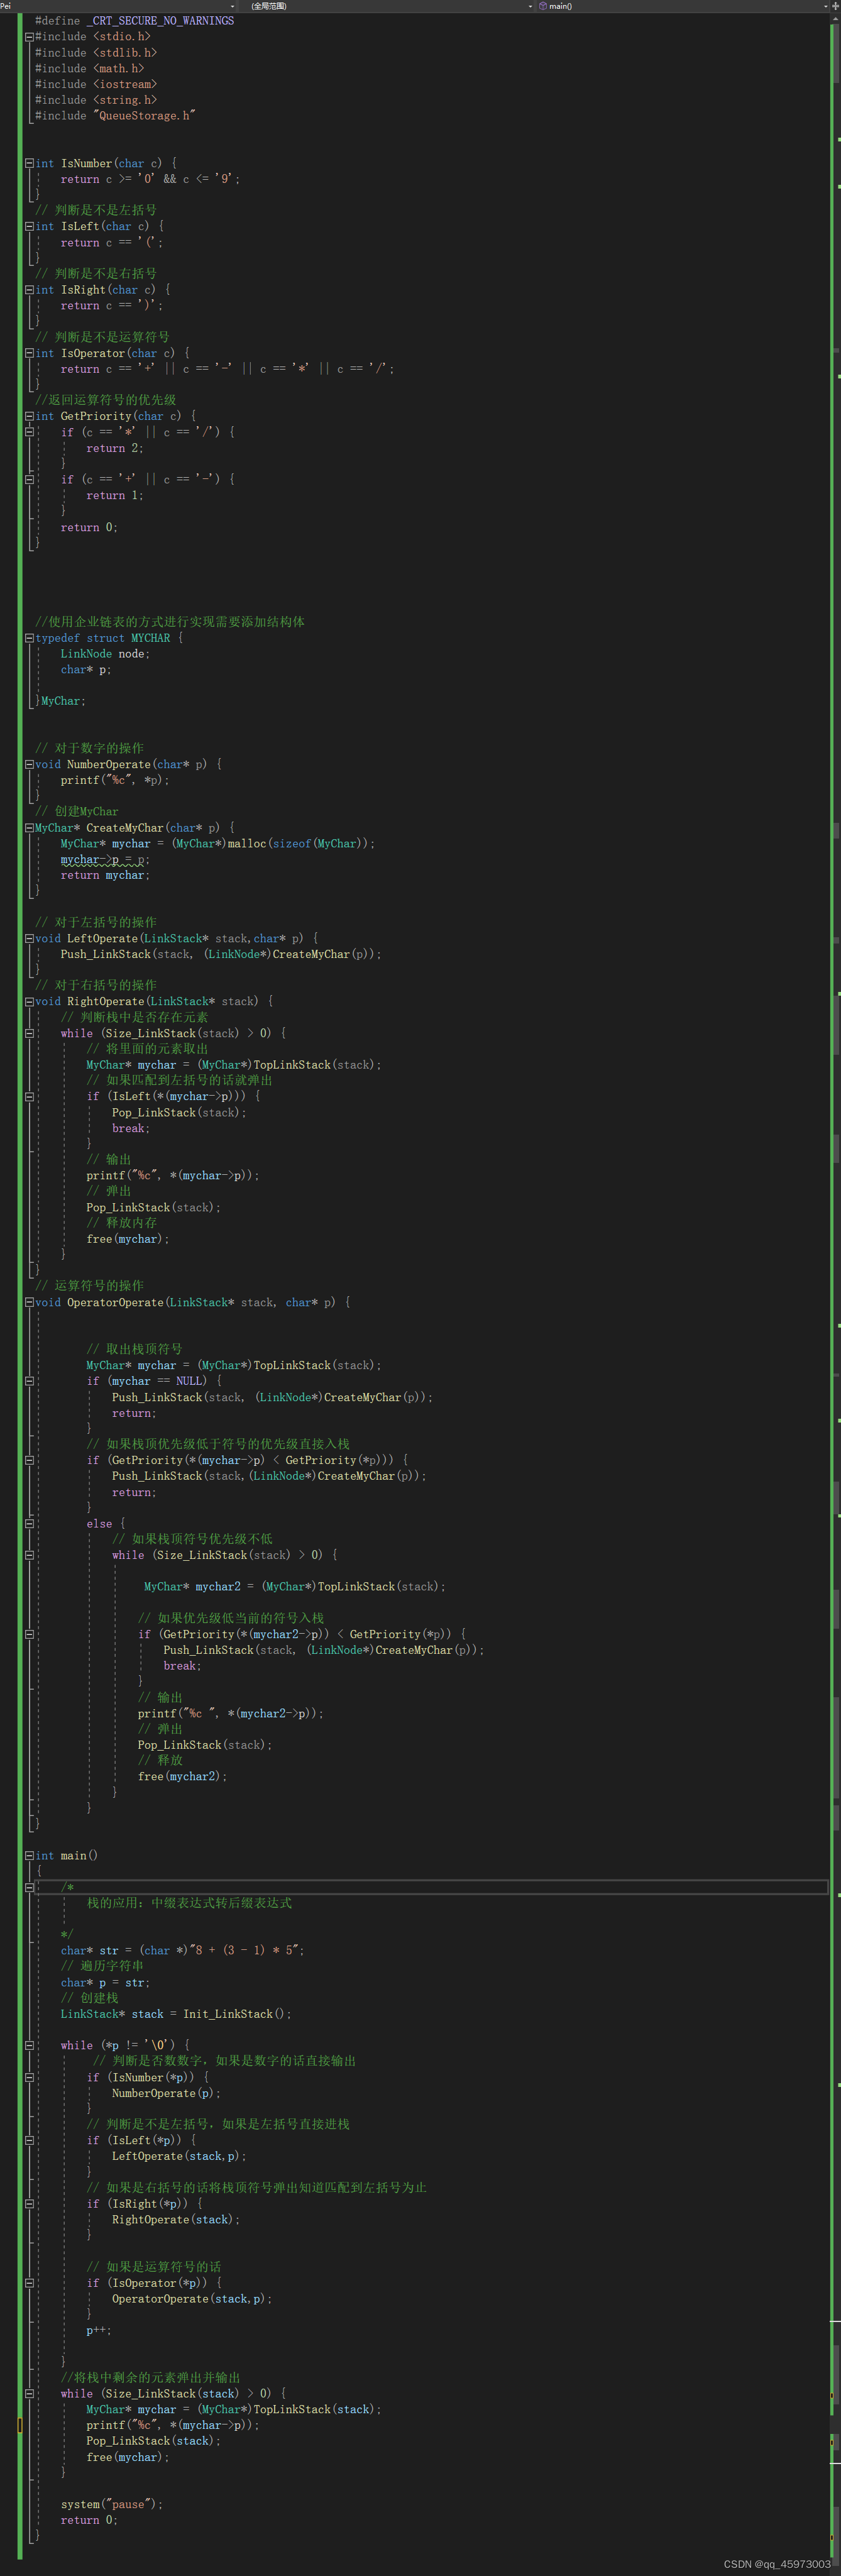Collapse the NumberOperate function

pyautogui.click(x=29, y=765)
